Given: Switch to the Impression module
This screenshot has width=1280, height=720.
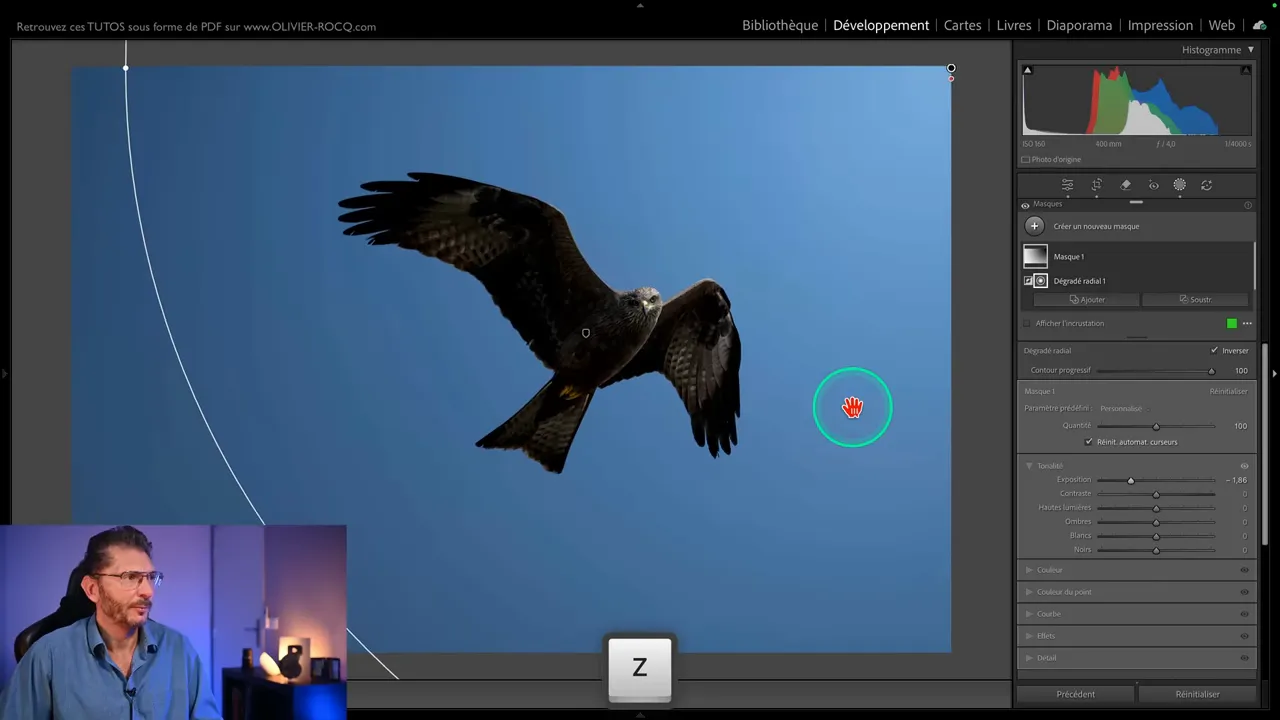Looking at the screenshot, I should (1159, 25).
